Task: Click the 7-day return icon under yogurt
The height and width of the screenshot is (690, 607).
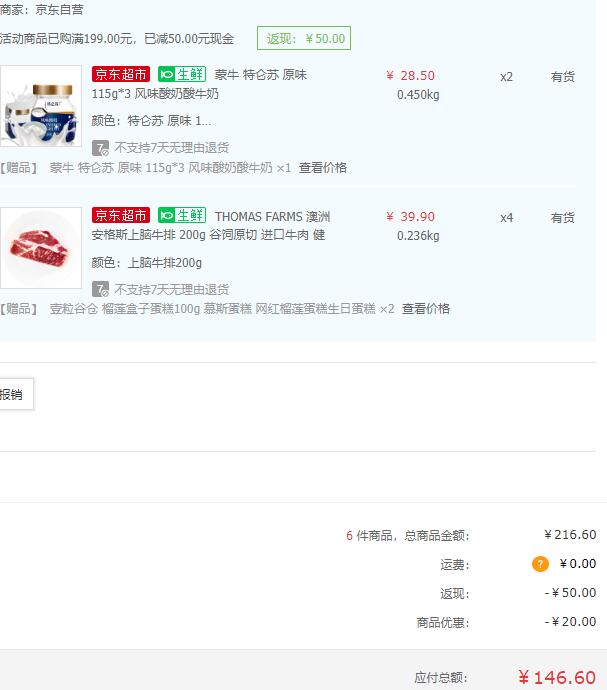Action: click(x=100, y=148)
